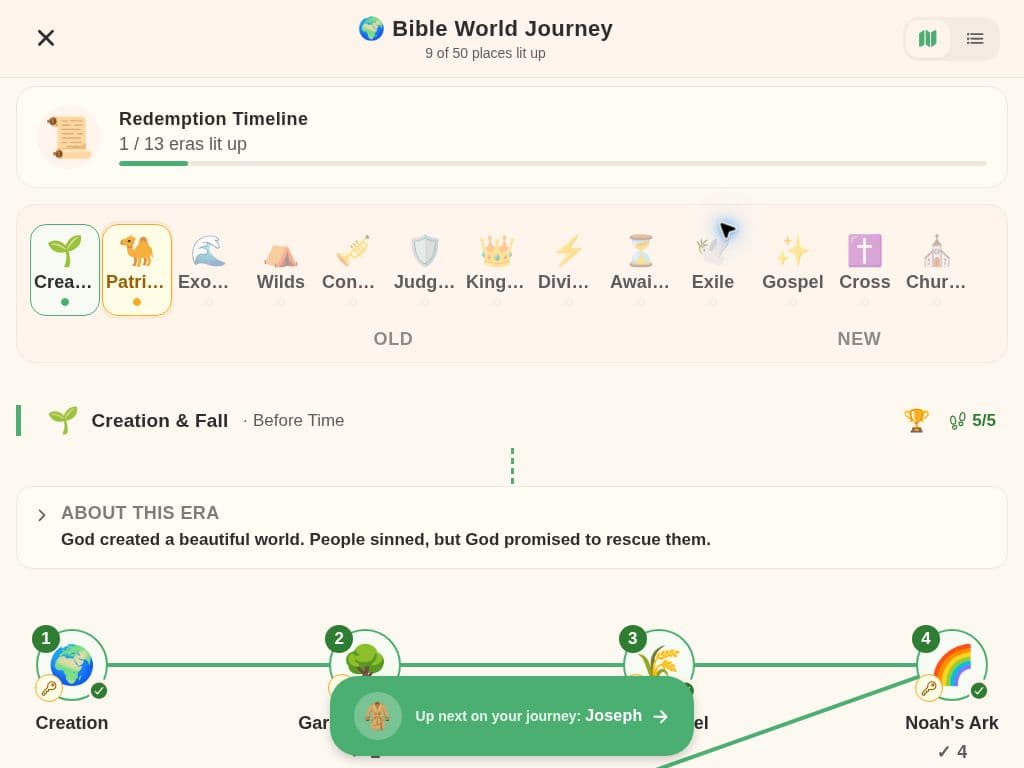Click number 1 badge on Creation
Viewport: 1024px width, 768px height.
(x=46, y=638)
